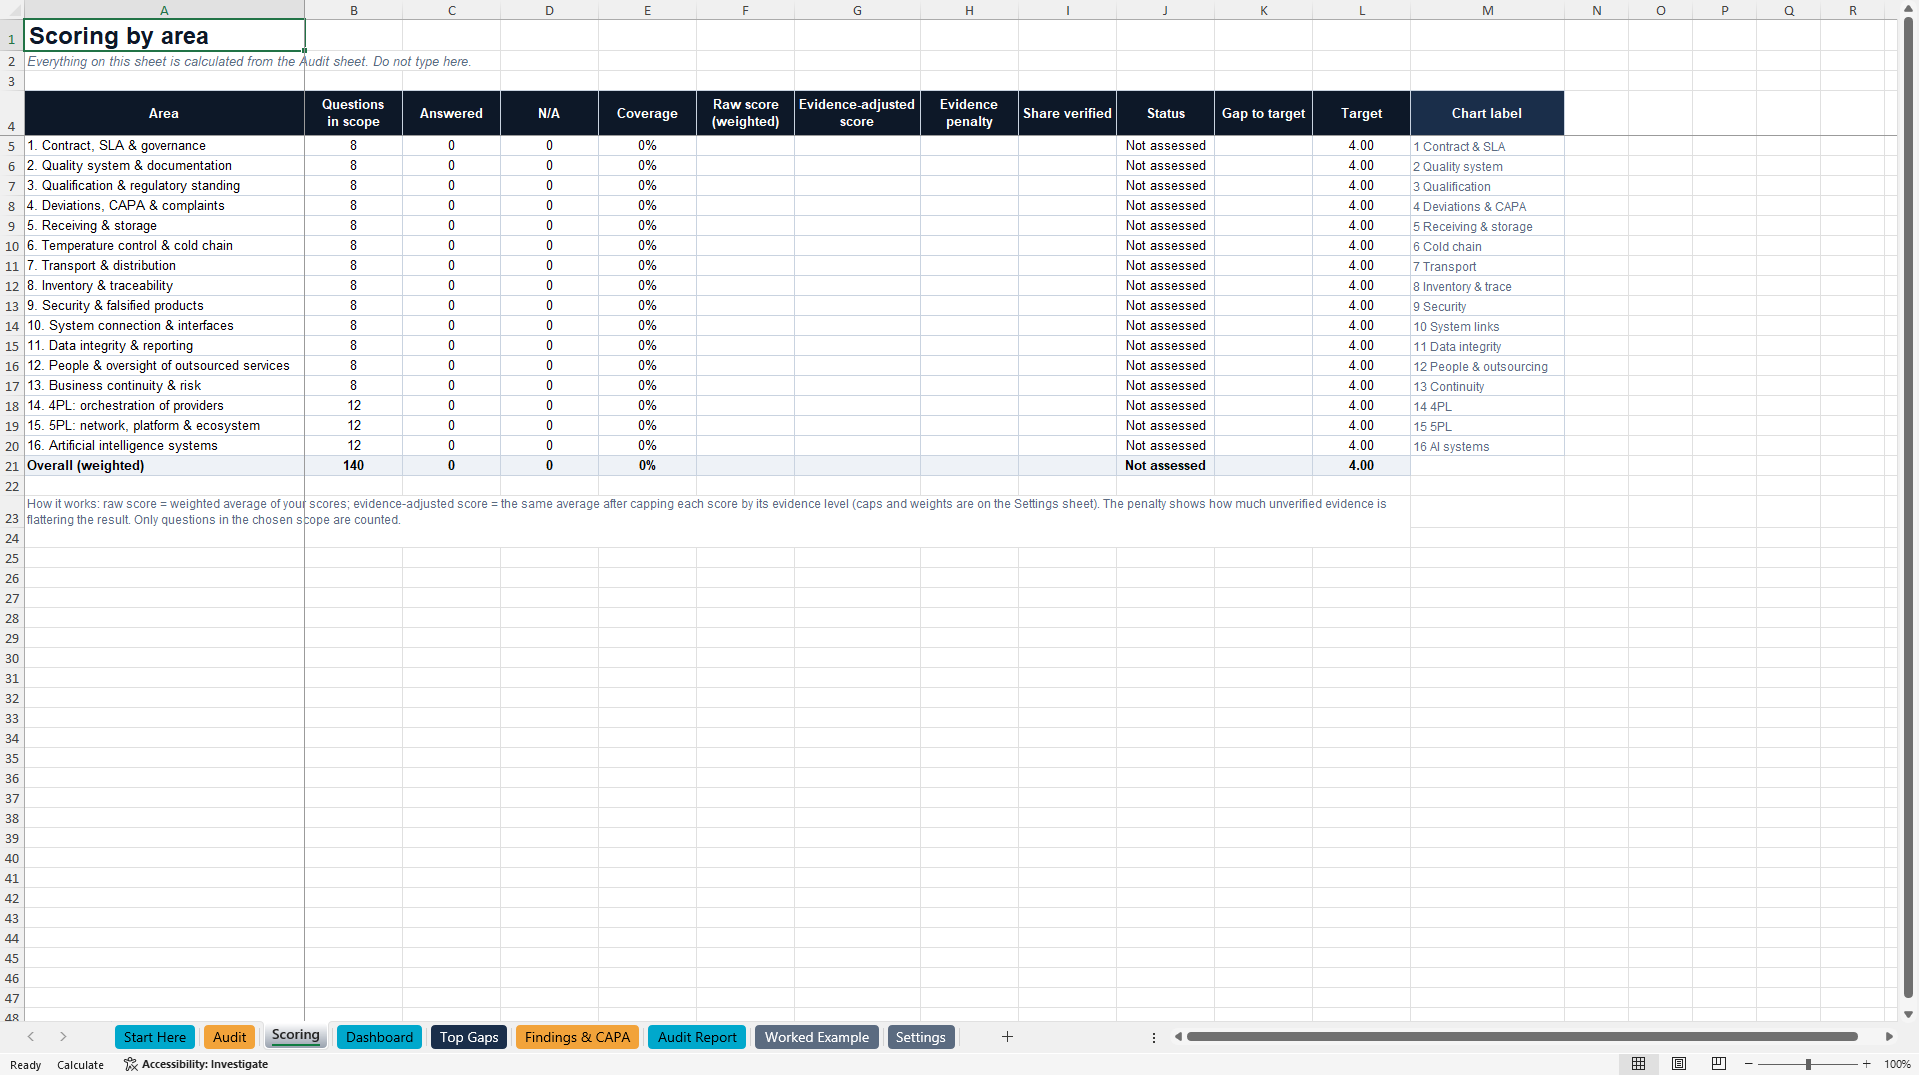
Task: Go to previous sheet tabs arrow
Action: pyautogui.click(x=31, y=1037)
